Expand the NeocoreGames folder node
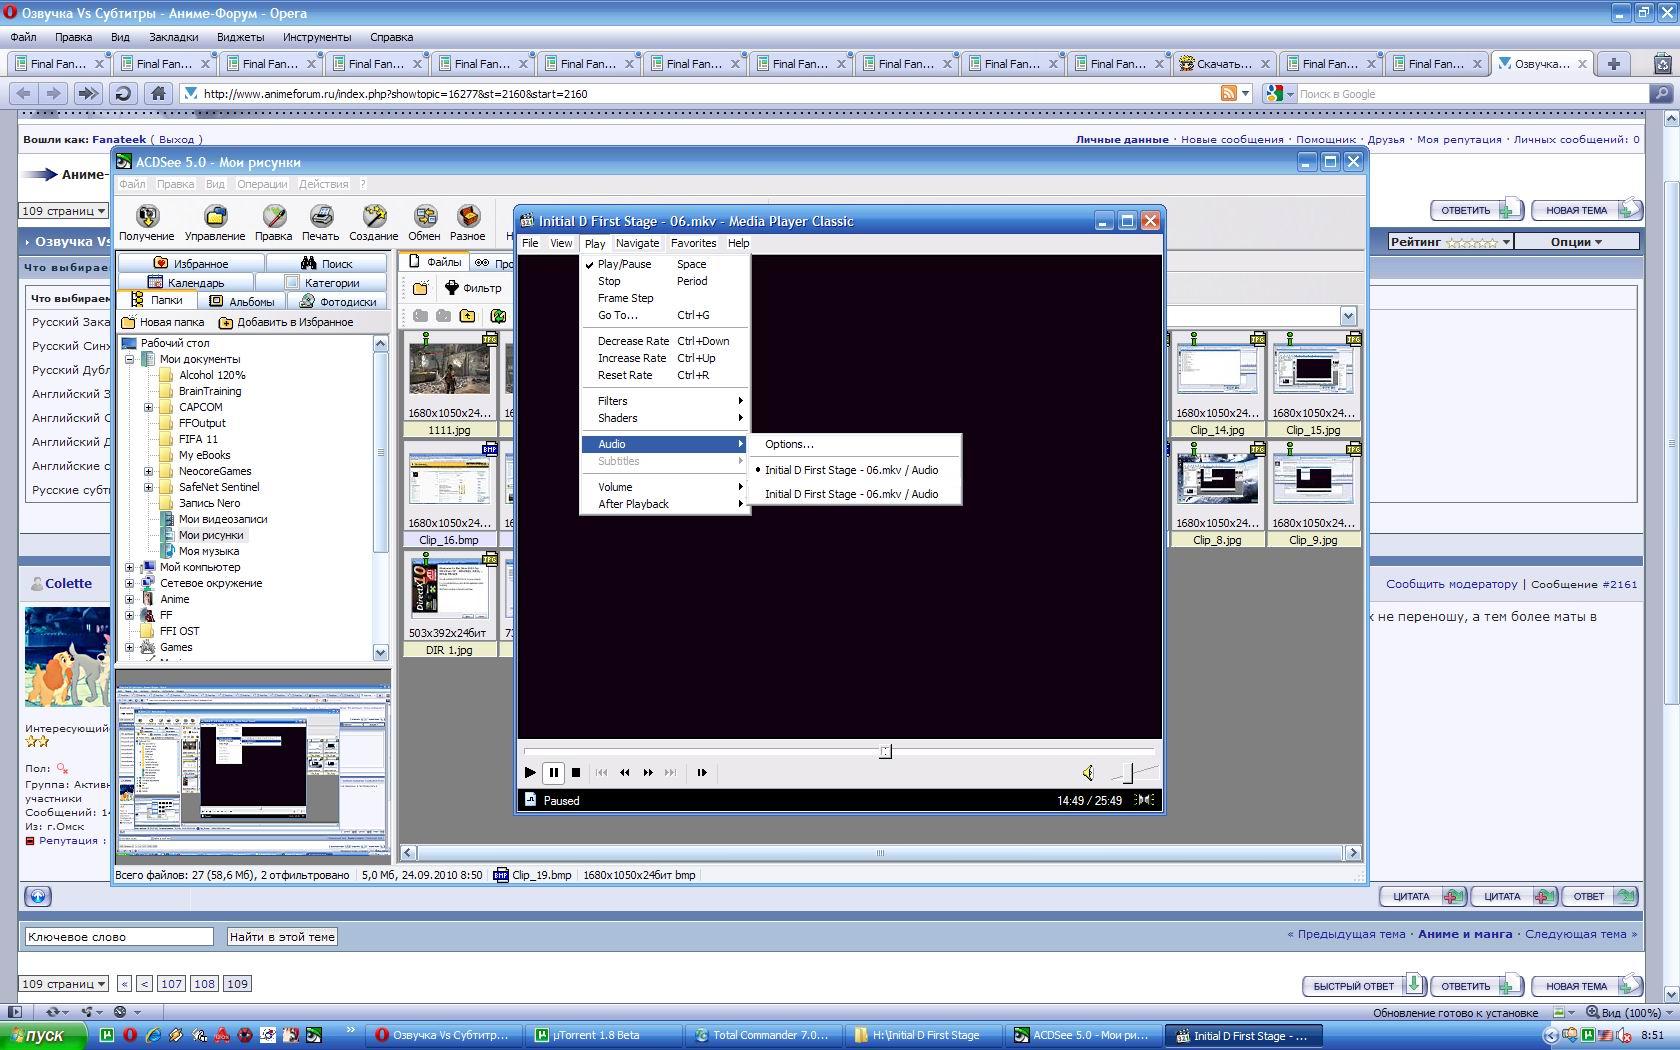Viewport: 1680px width, 1050px height. (148, 471)
